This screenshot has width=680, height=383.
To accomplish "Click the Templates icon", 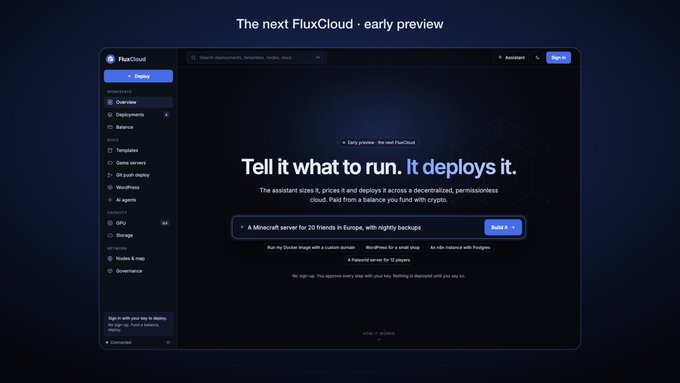I will pyautogui.click(x=110, y=150).
